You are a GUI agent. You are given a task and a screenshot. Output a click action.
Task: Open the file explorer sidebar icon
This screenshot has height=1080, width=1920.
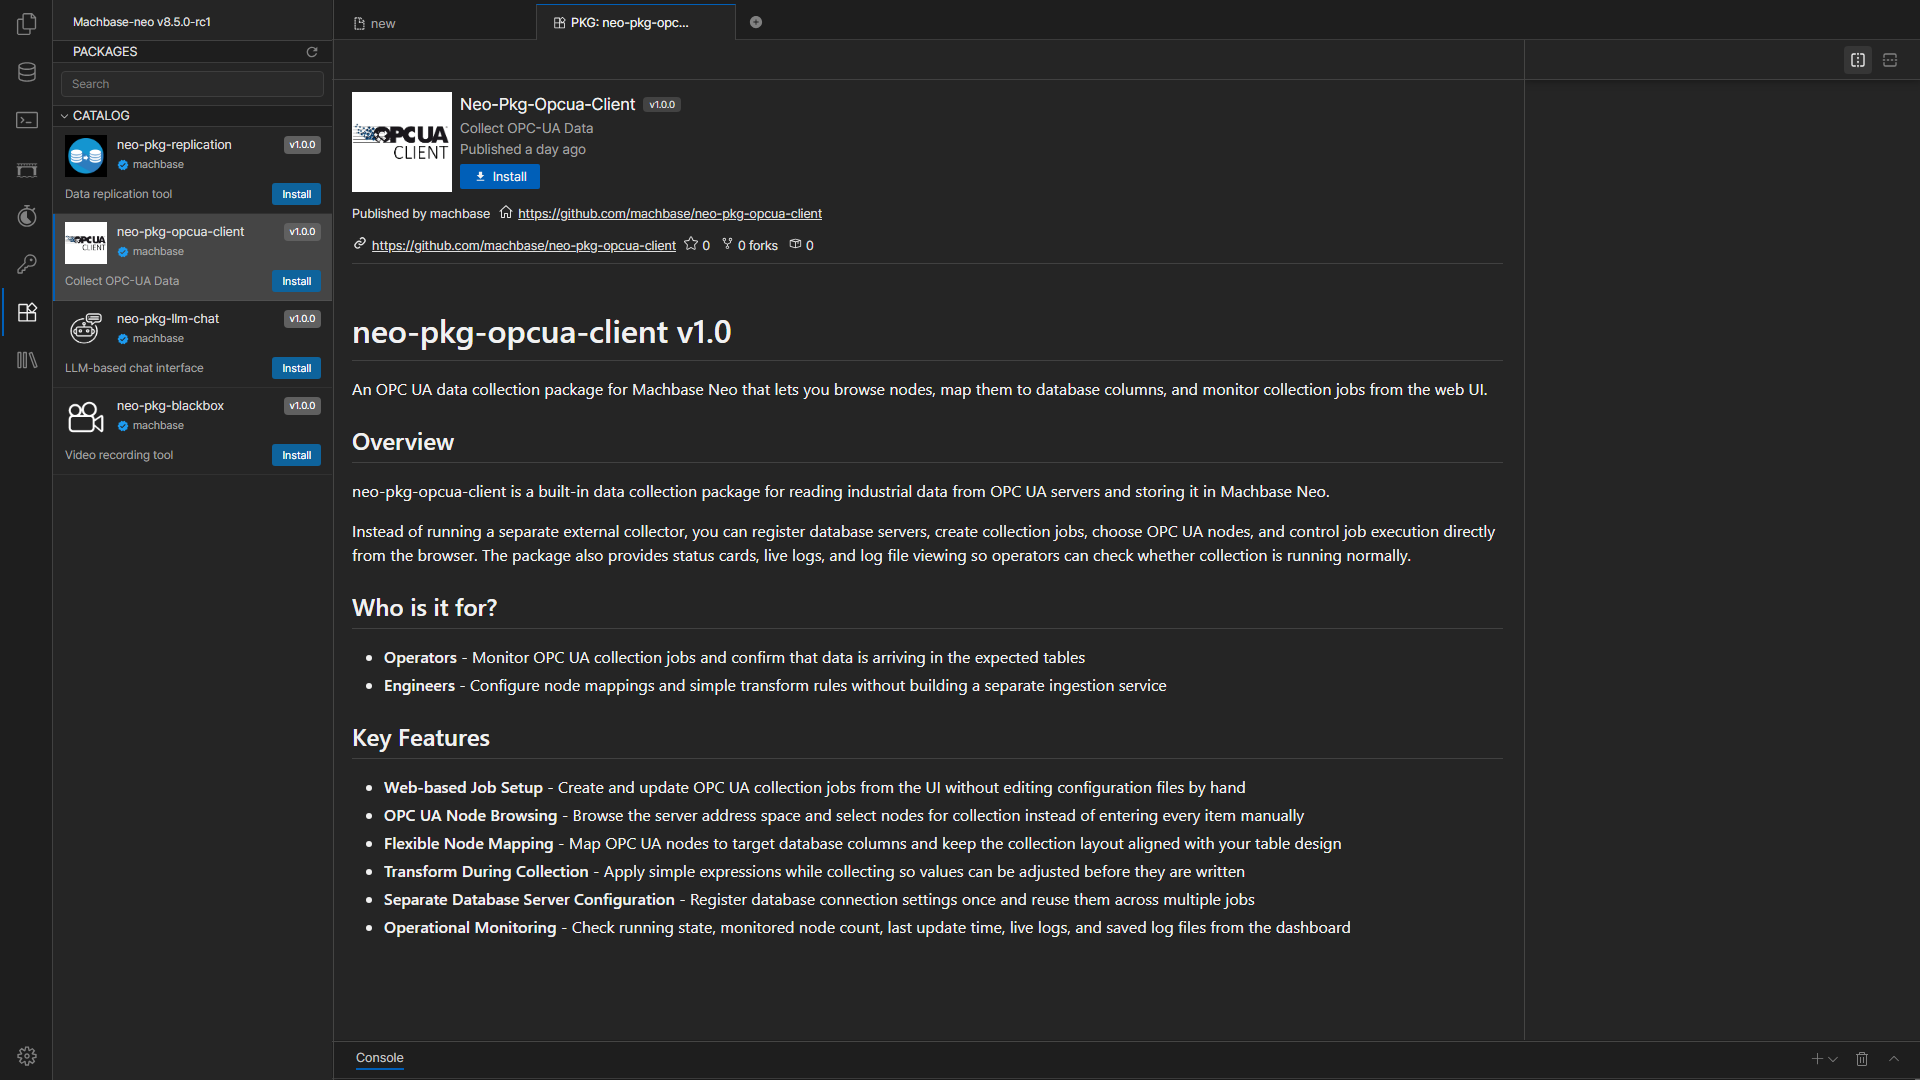tap(27, 24)
